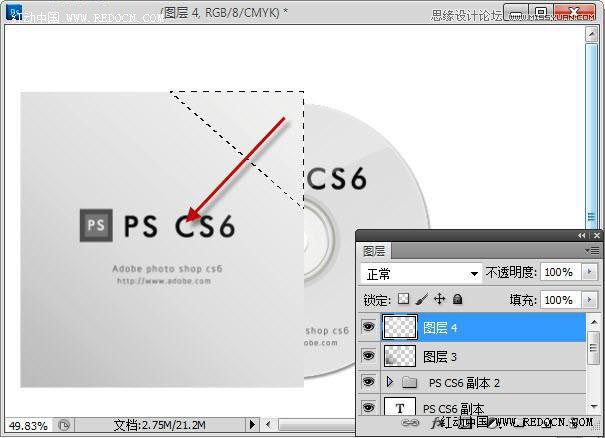
Task: Open the fill (填充) slider arrow
Action: pos(590,300)
